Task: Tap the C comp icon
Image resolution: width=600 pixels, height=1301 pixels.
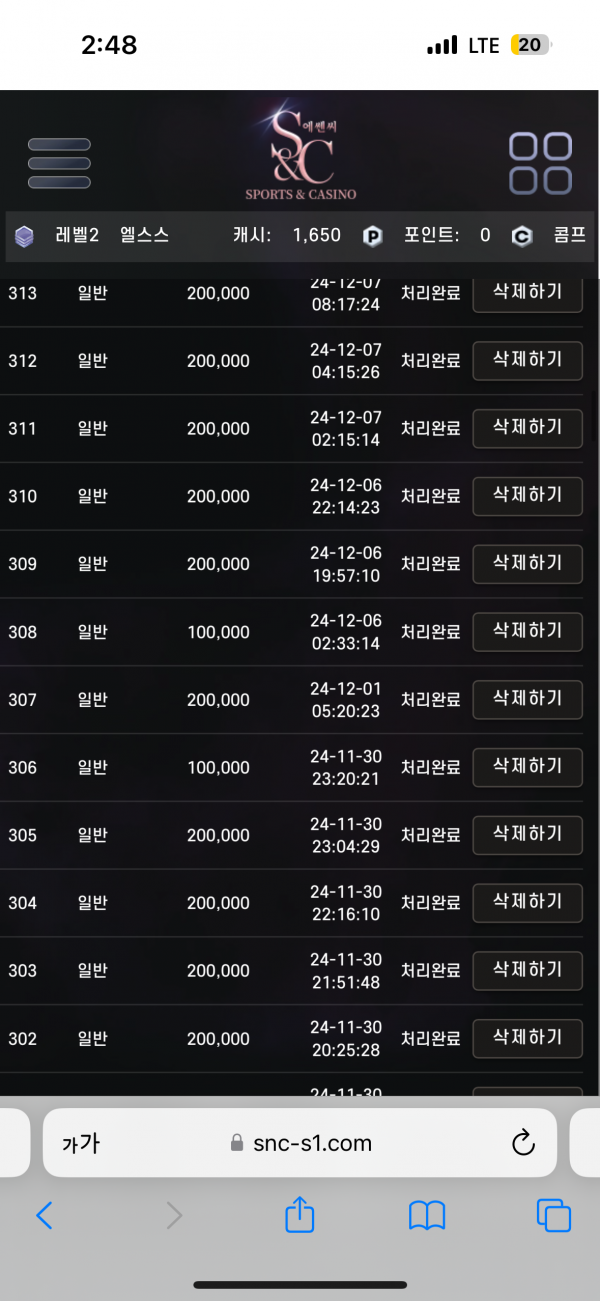Action: (521, 237)
